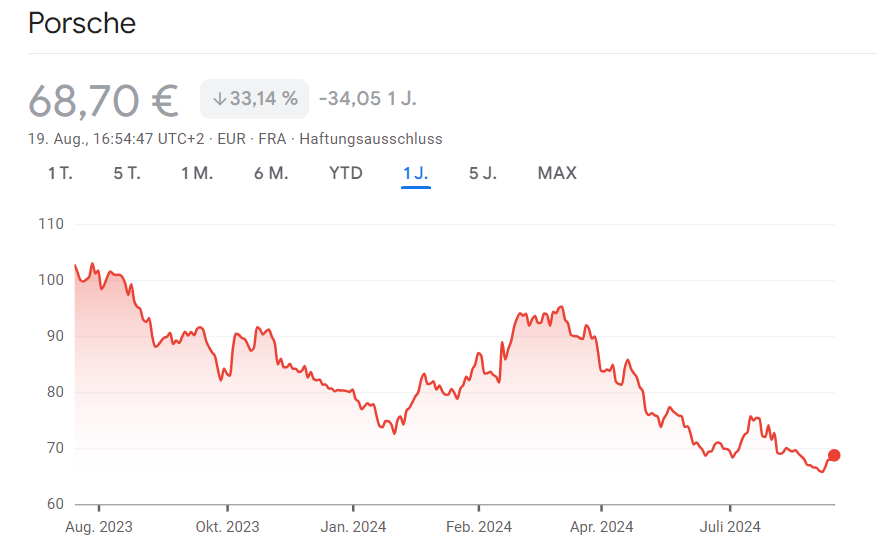Screen dimensions: 877x560
Task: Click the 33,14 % change badge
Action: [x=254, y=99]
